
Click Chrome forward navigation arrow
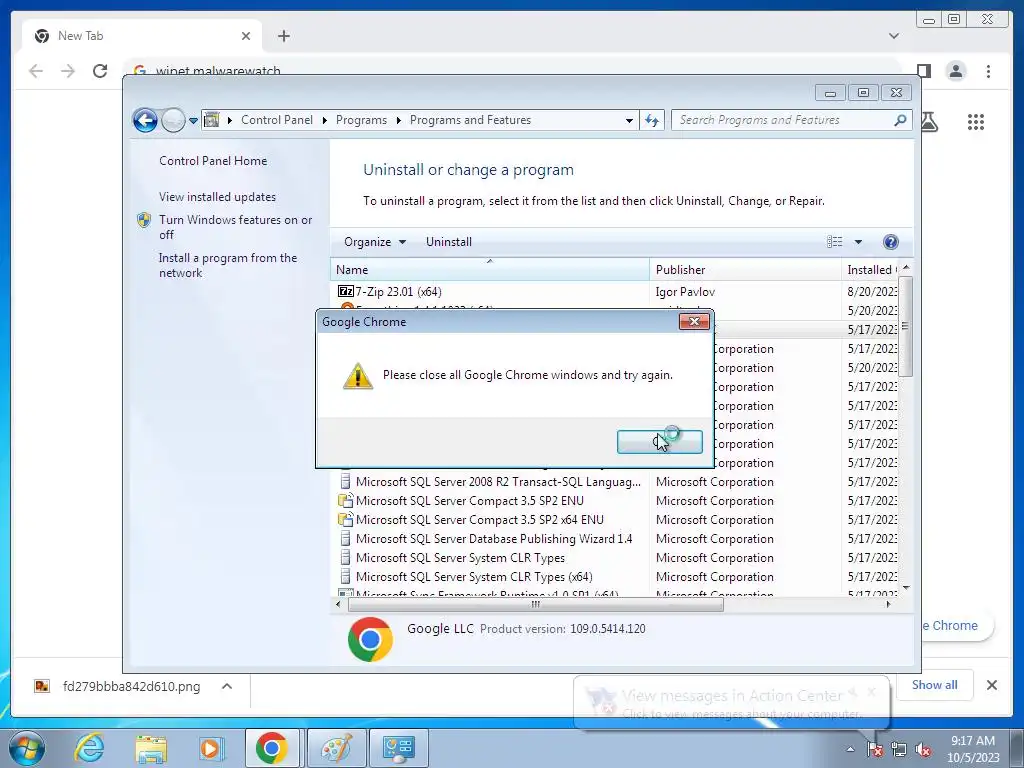pos(68,71)
